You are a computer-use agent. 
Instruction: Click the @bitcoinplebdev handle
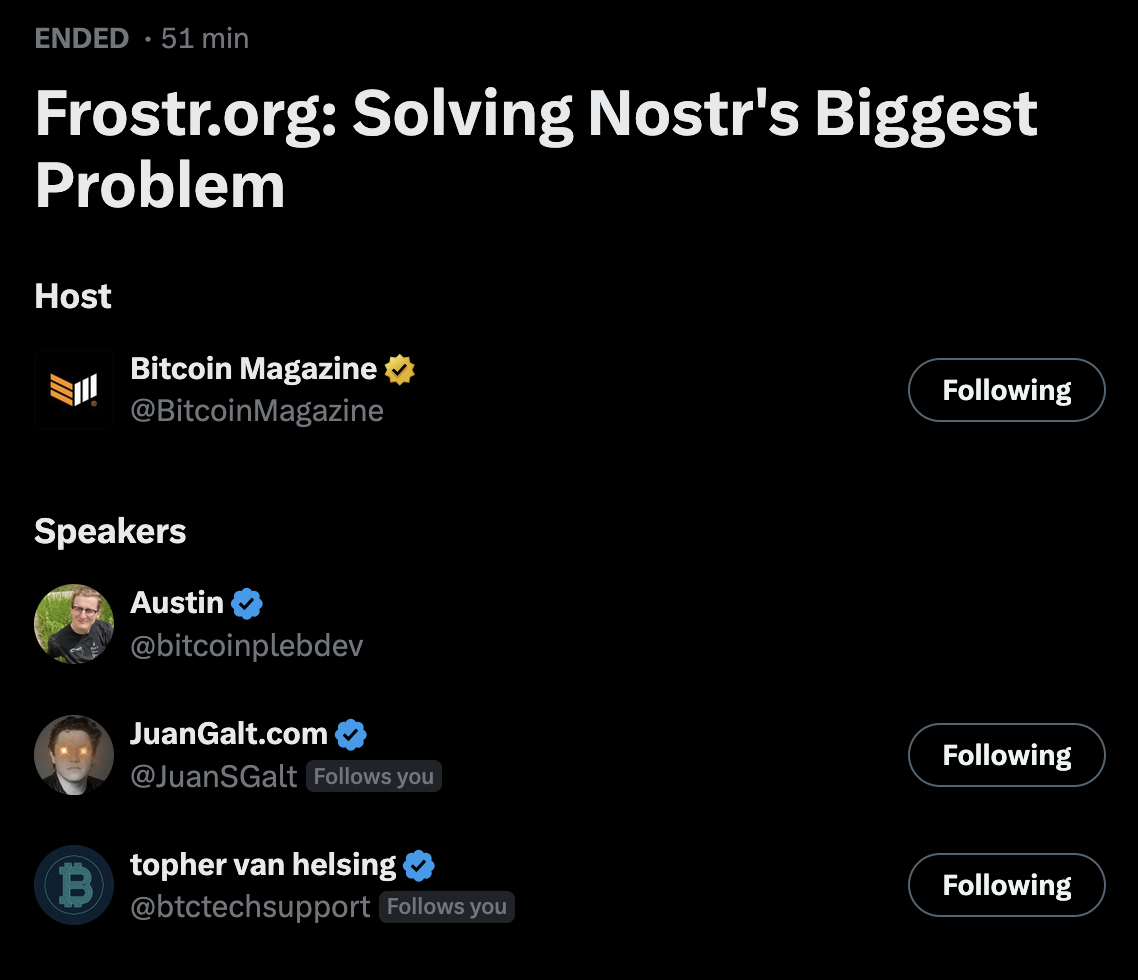[247, 646]
